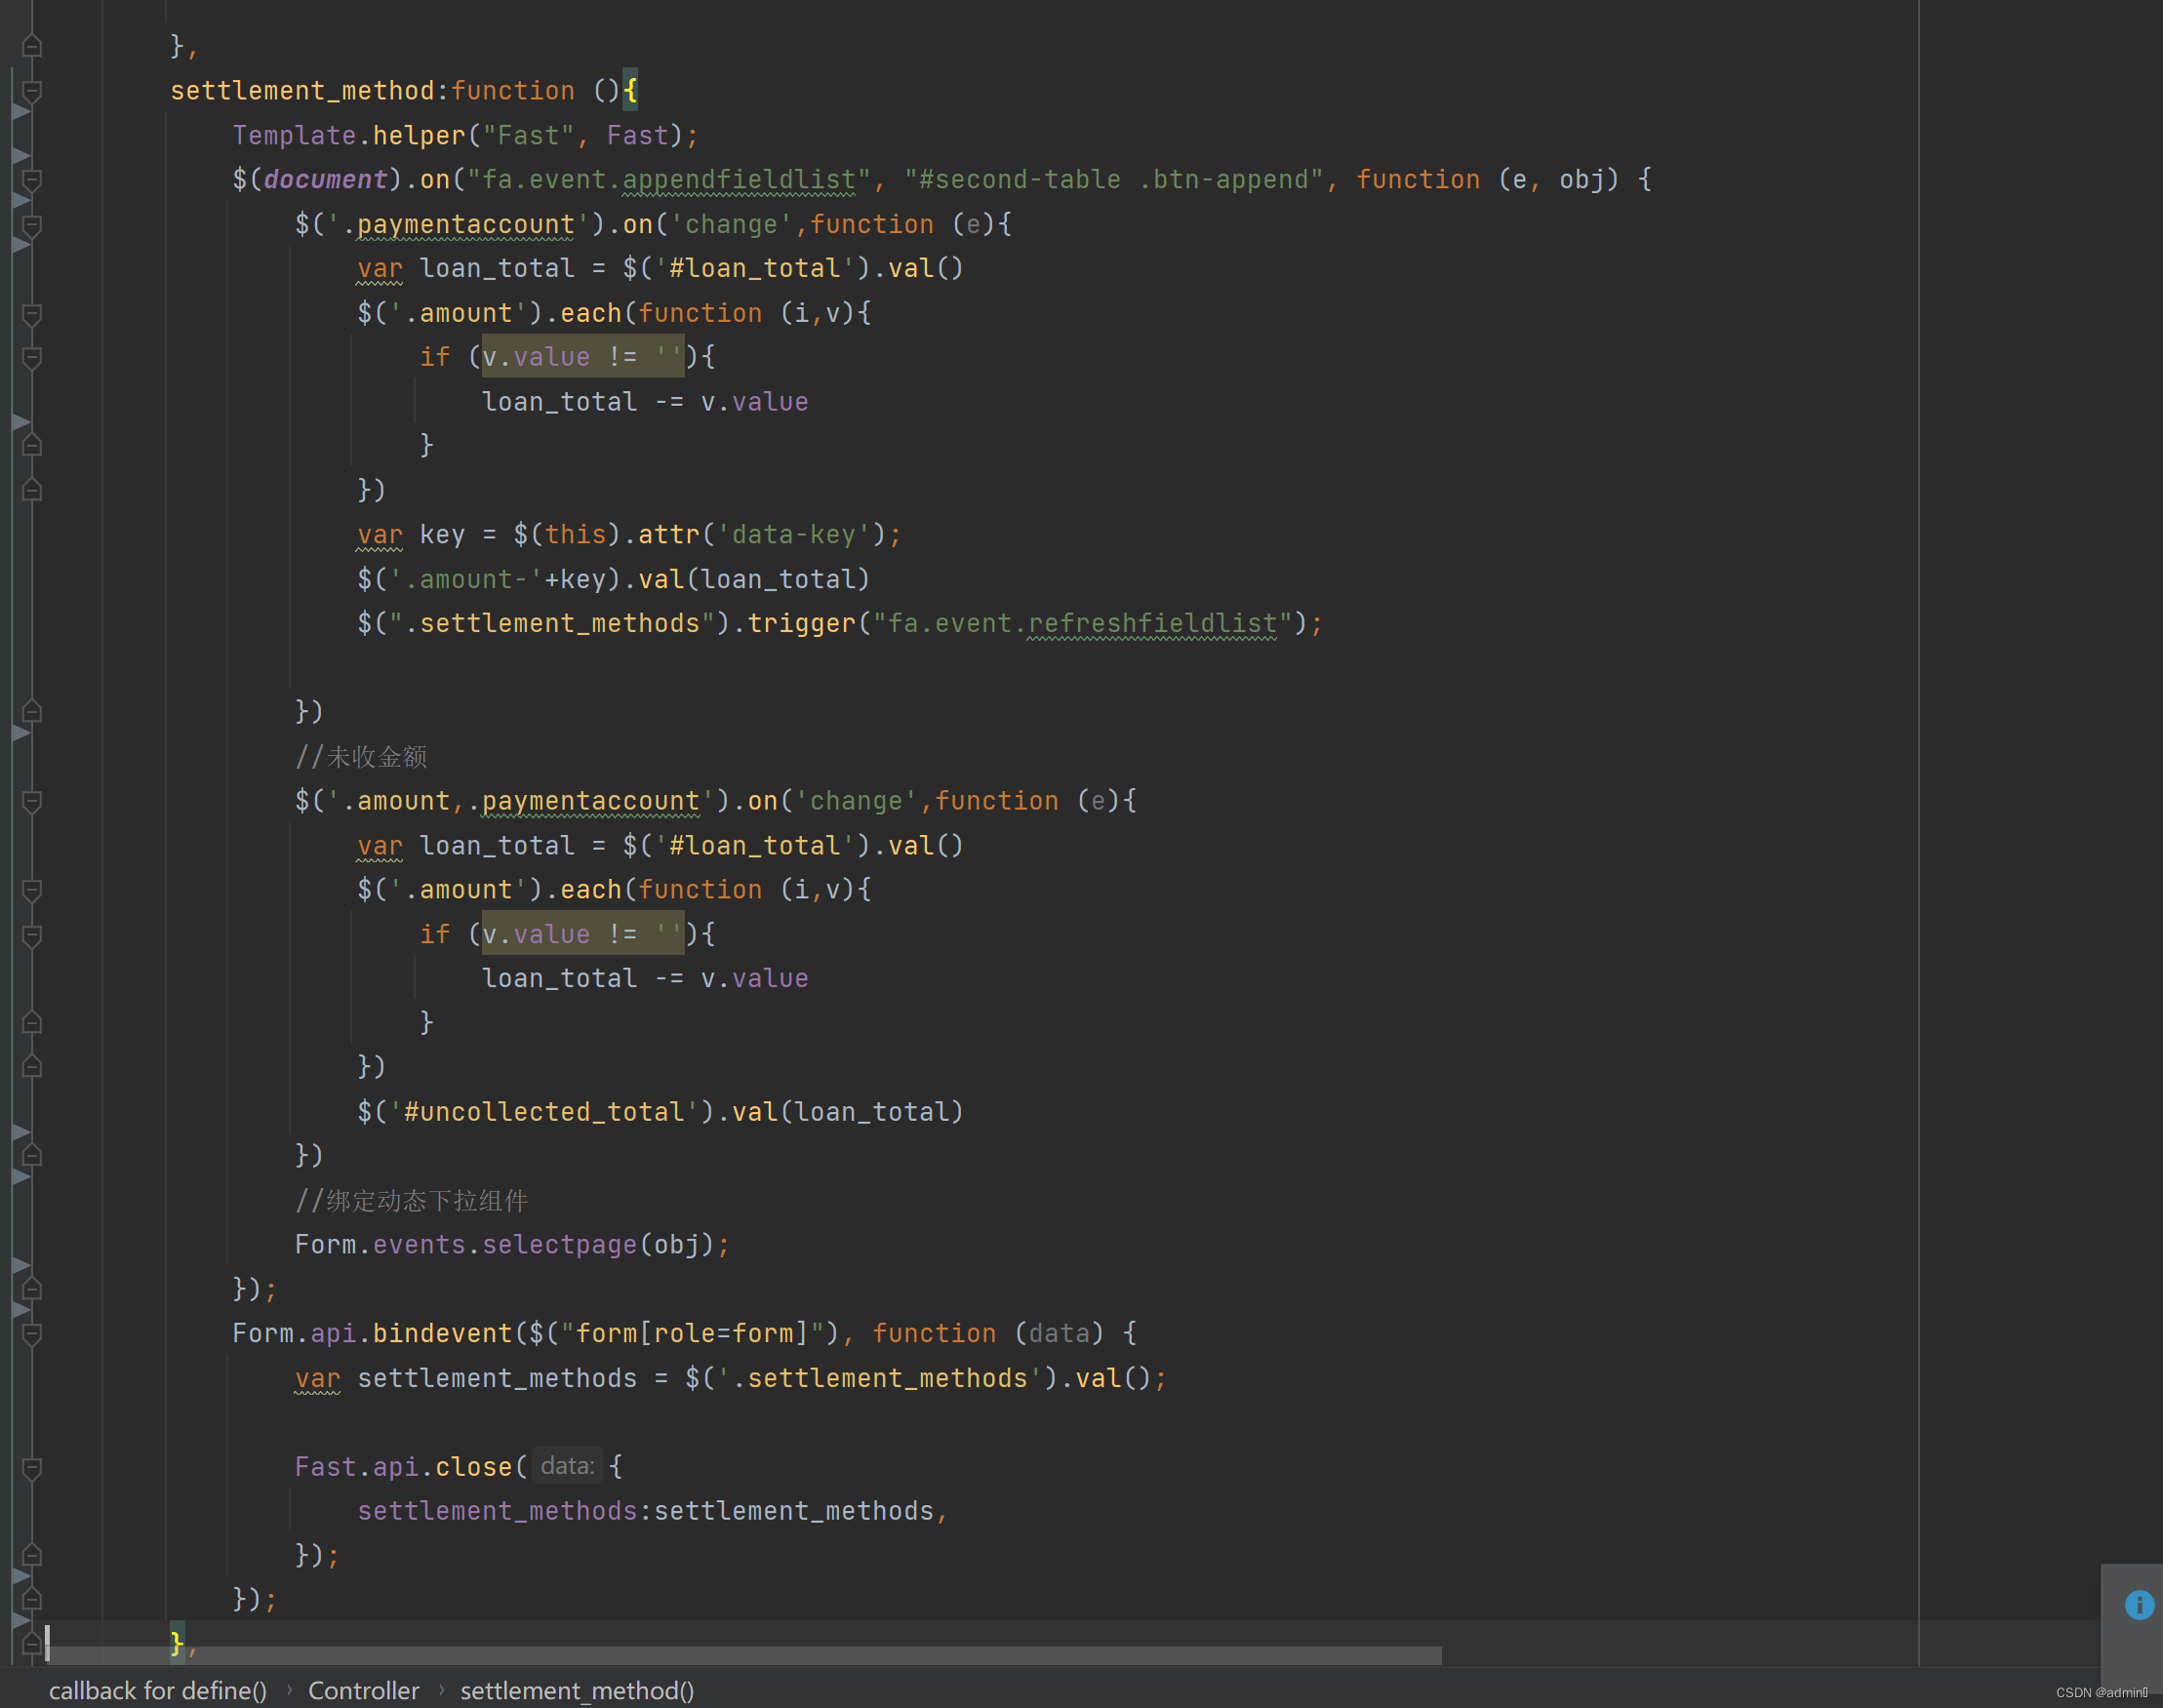The image size is (2163, 1708).
Task: Click the //未收金额 comment
Action: (x=361, y=757)
